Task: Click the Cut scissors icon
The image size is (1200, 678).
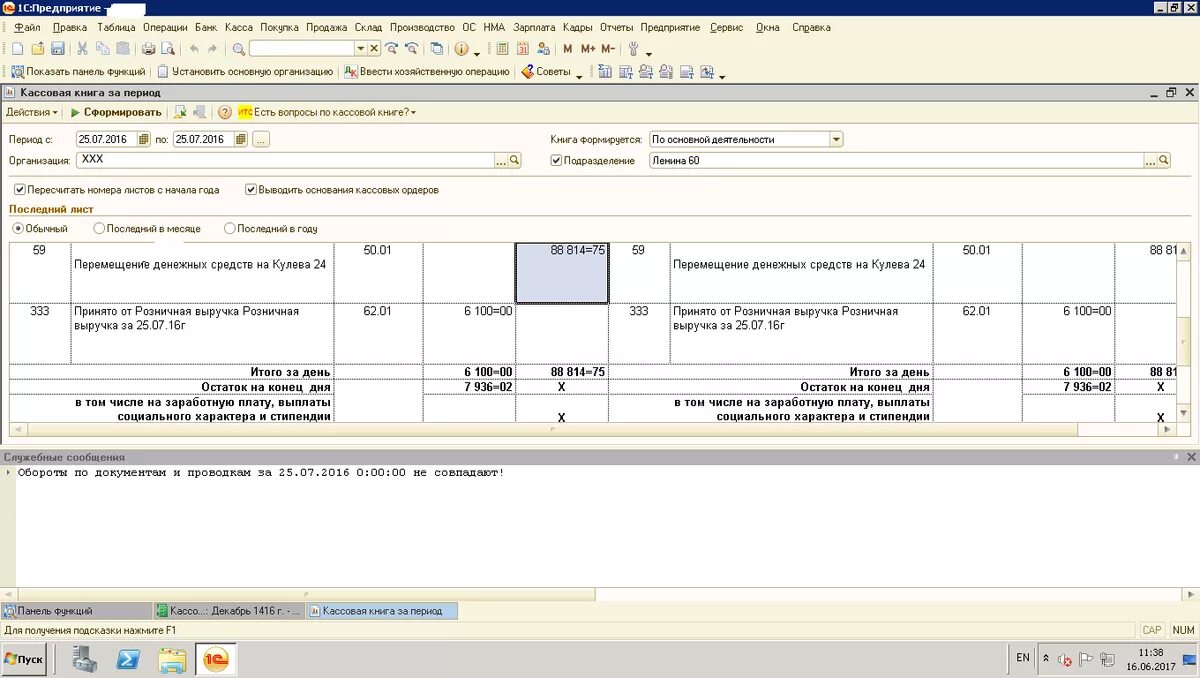Action: click(83, 48)
